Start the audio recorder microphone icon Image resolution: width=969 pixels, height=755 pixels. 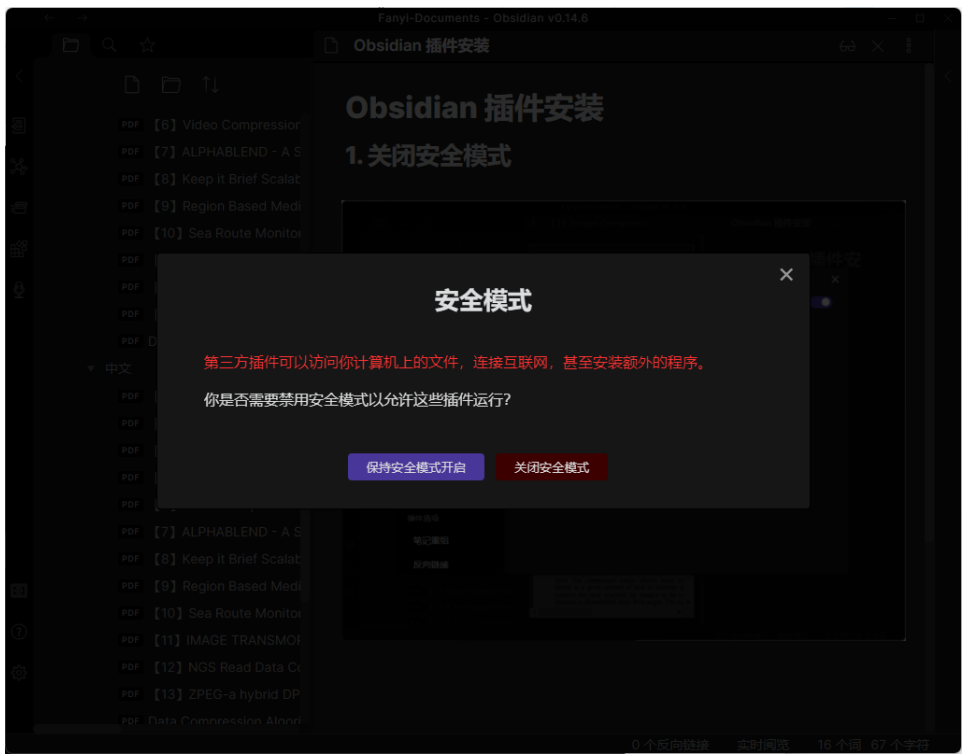(x=19, y=290)
